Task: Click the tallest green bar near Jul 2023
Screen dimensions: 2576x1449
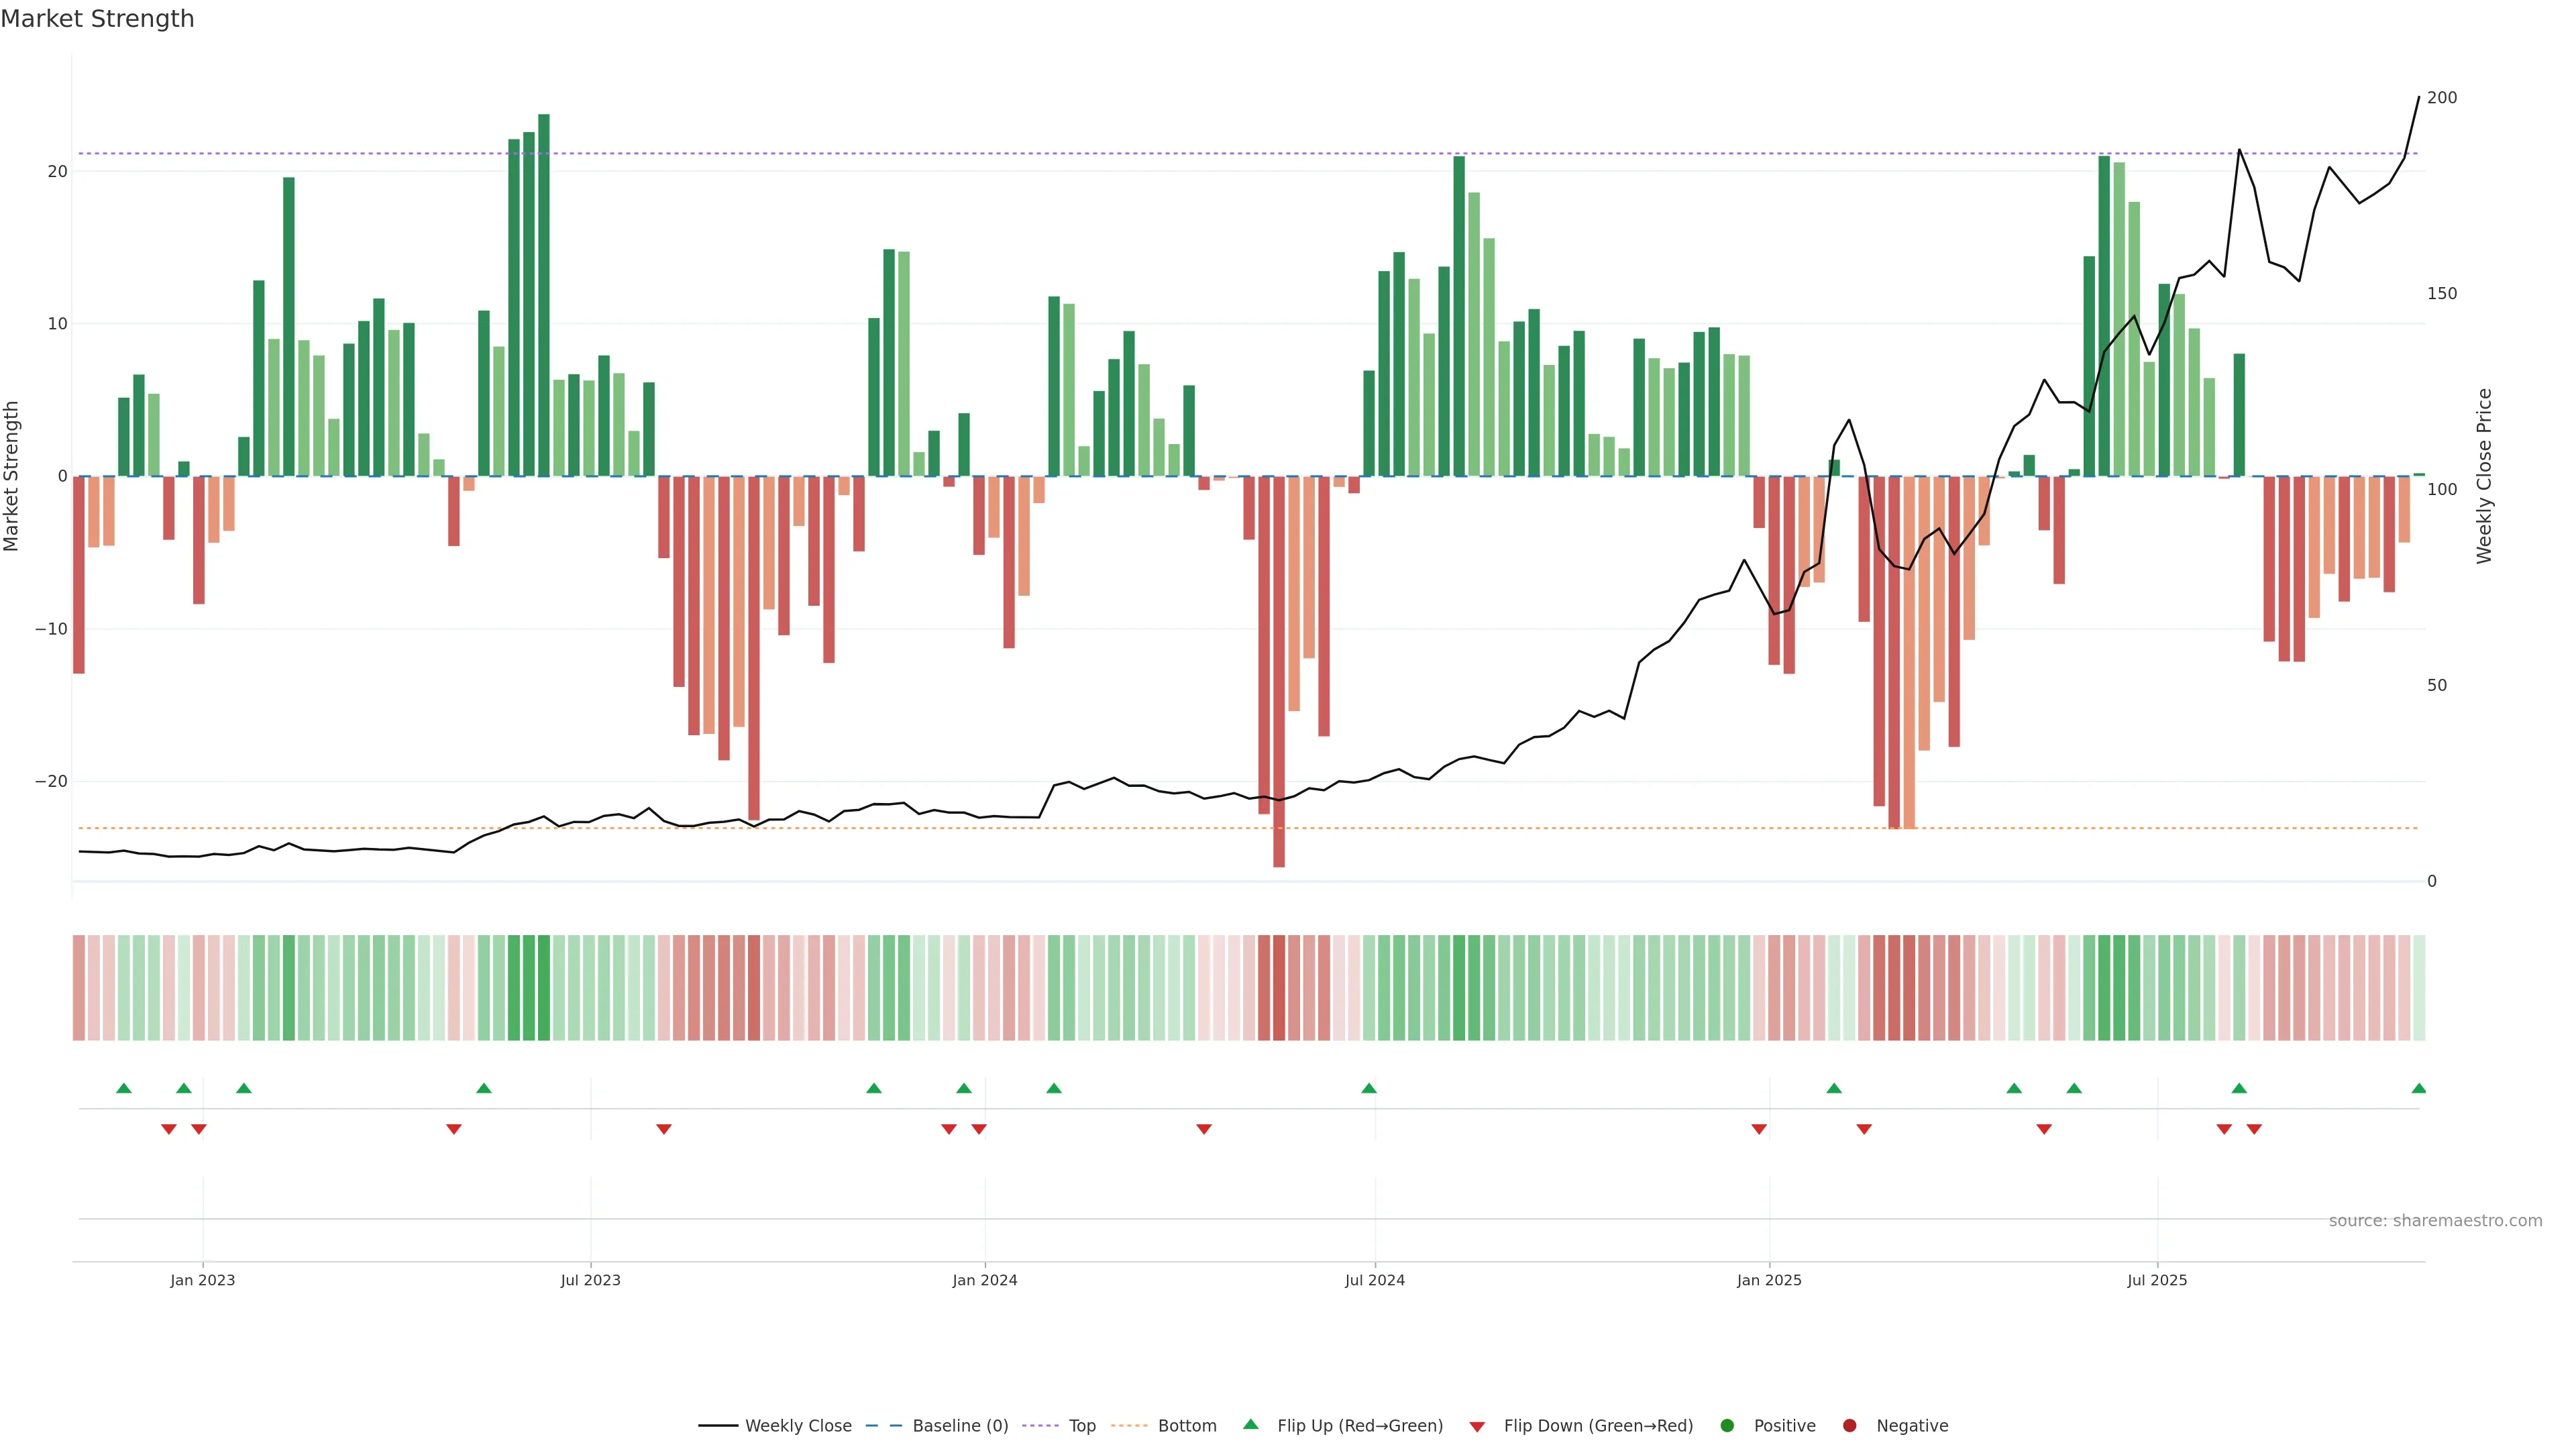Action: click(x=544, y=295)
